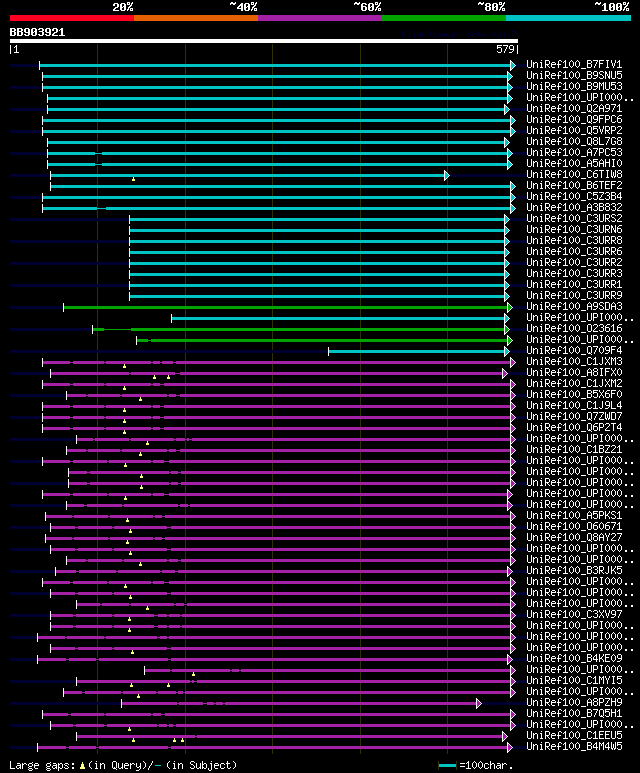
Task: Open hit UniRef100_C1JXM2
Action: coord(574,383)
